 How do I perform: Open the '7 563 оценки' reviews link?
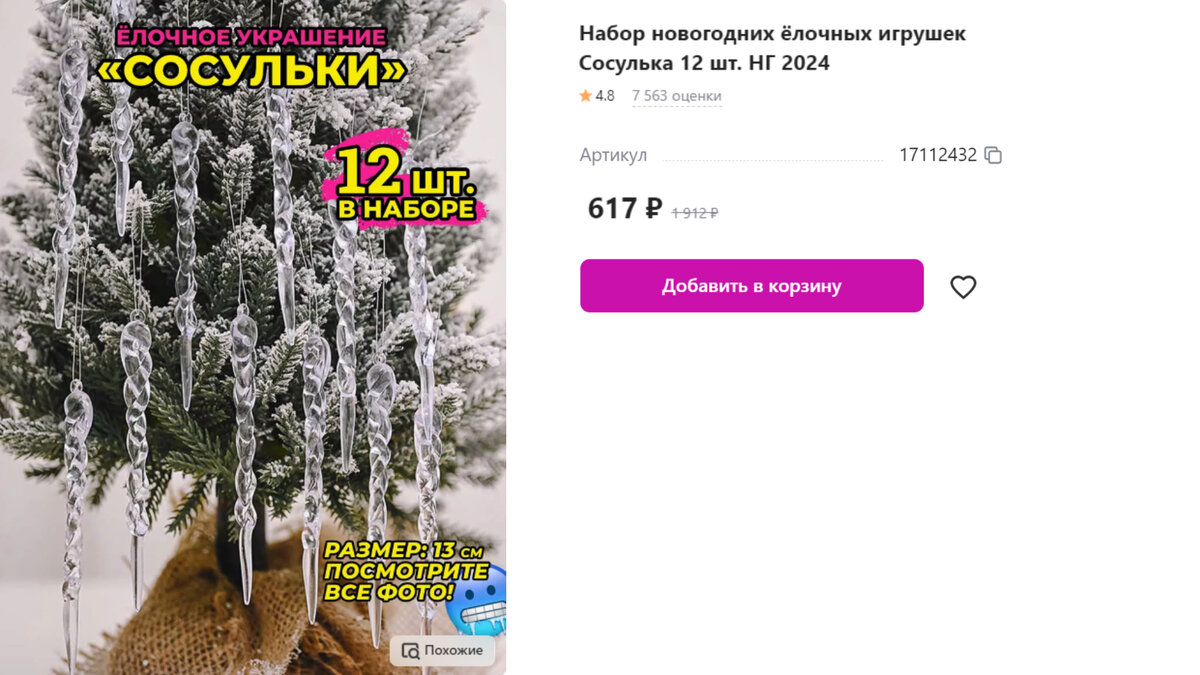(677, 96)
